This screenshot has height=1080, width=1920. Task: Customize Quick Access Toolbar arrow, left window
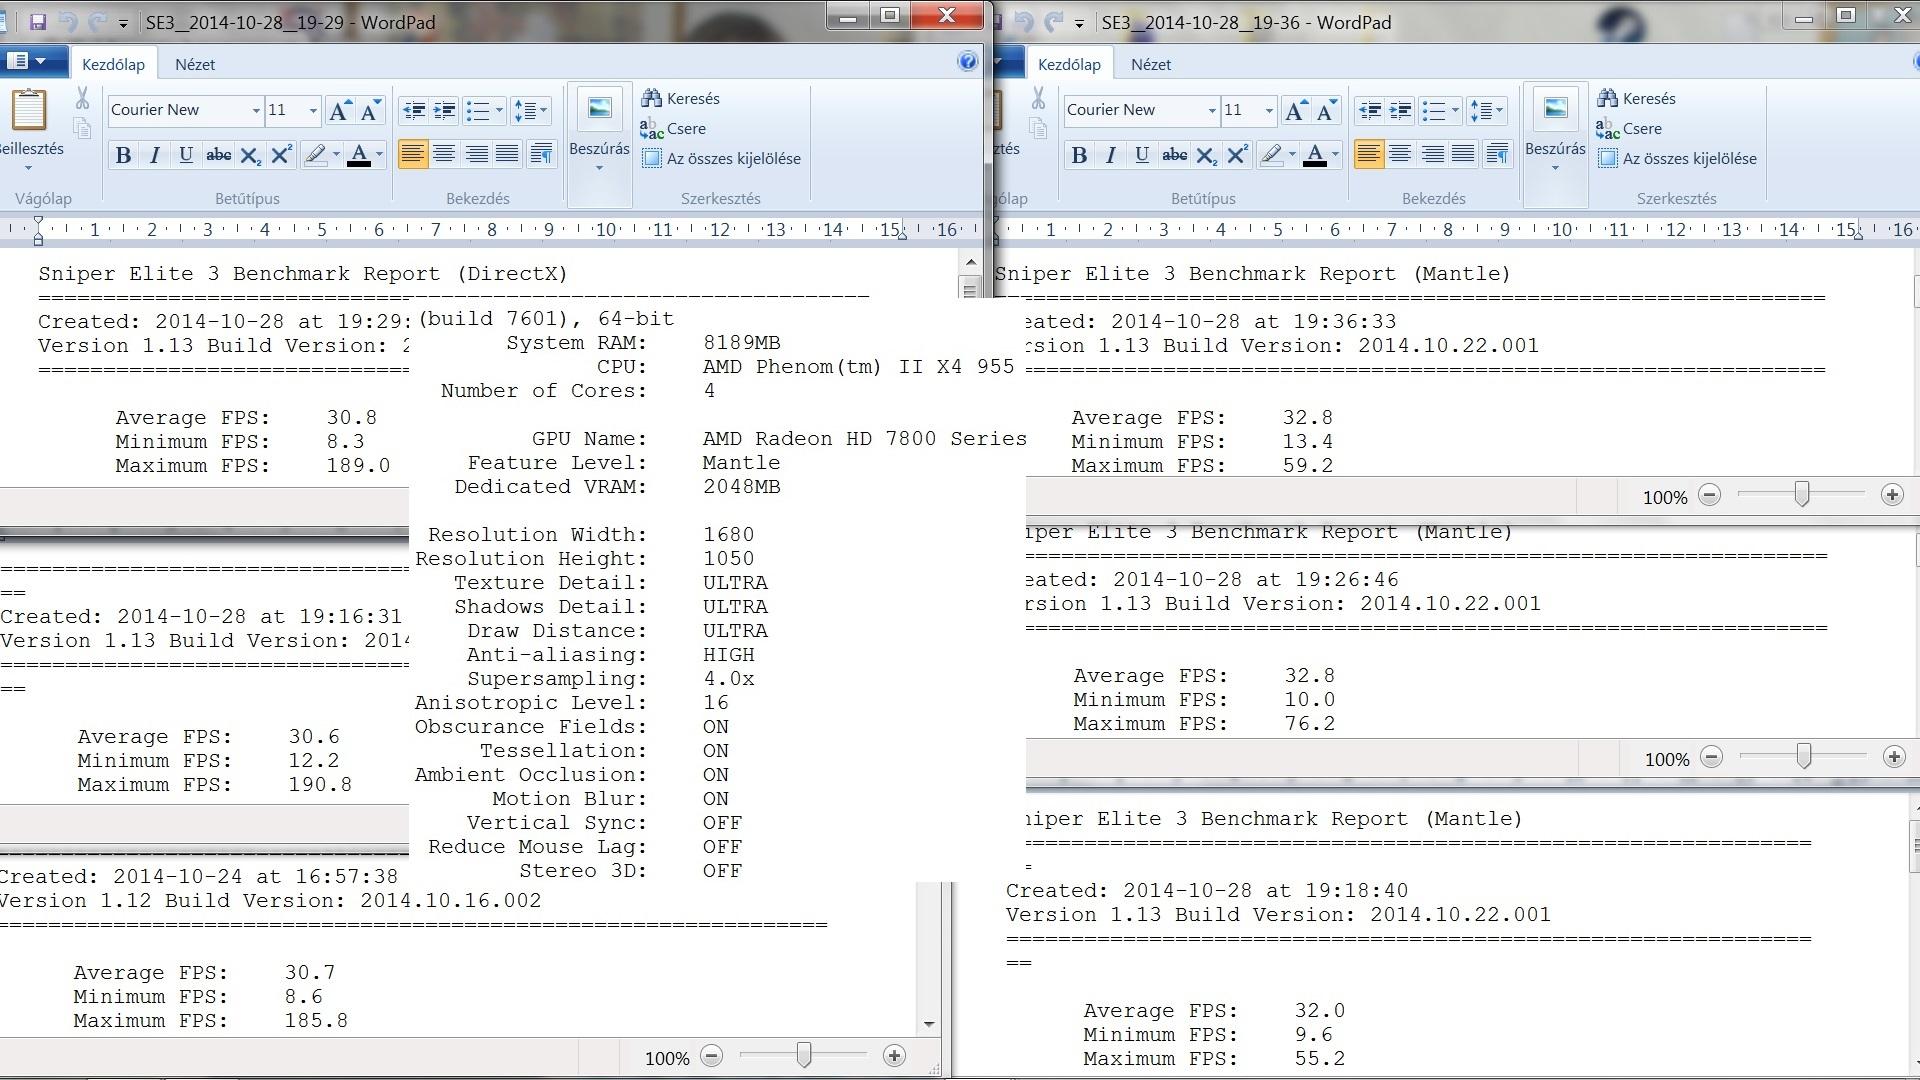pyautogui.click(x=123, y=23)
